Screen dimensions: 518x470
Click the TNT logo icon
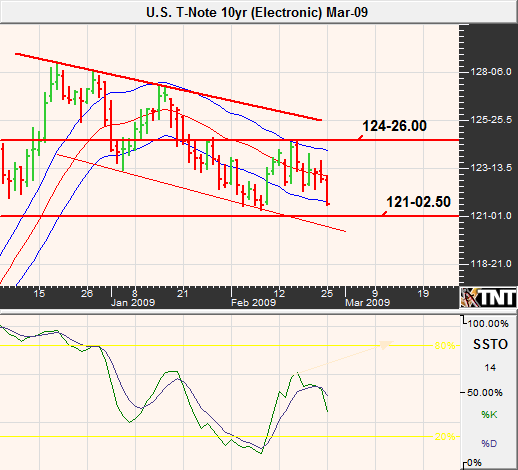(x=488, y=297)
